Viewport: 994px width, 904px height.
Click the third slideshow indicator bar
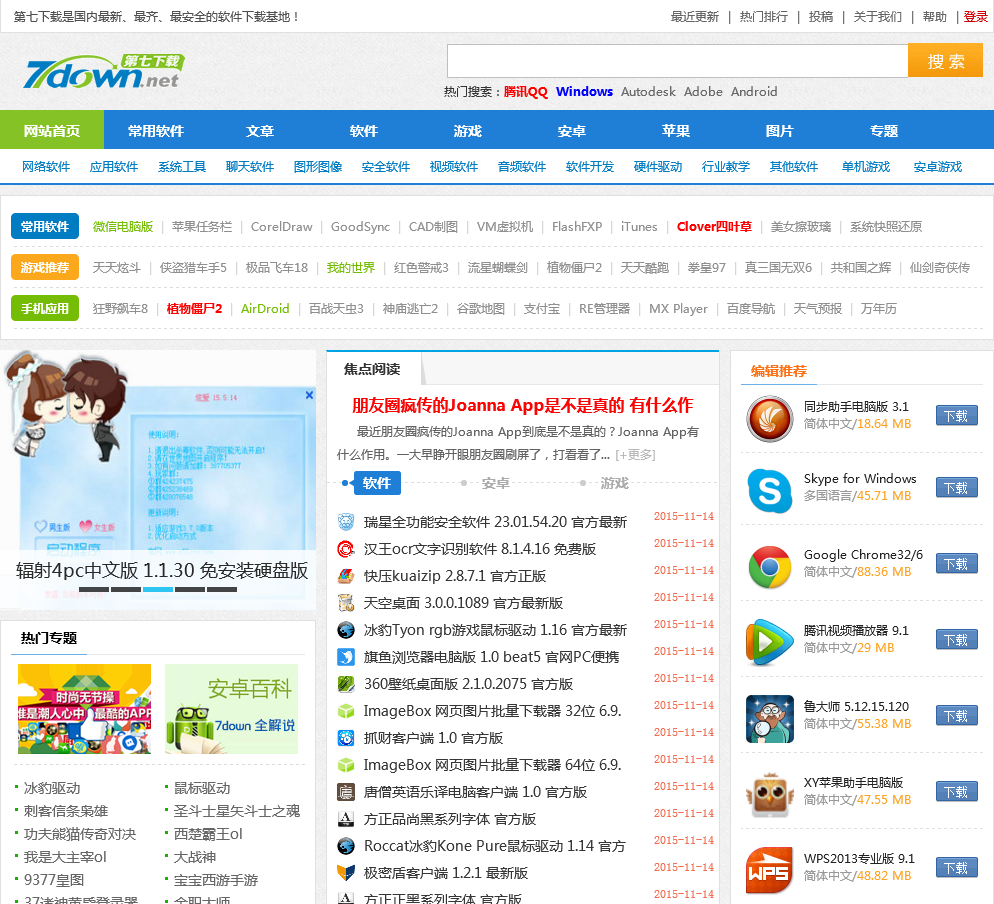[158, 590]
